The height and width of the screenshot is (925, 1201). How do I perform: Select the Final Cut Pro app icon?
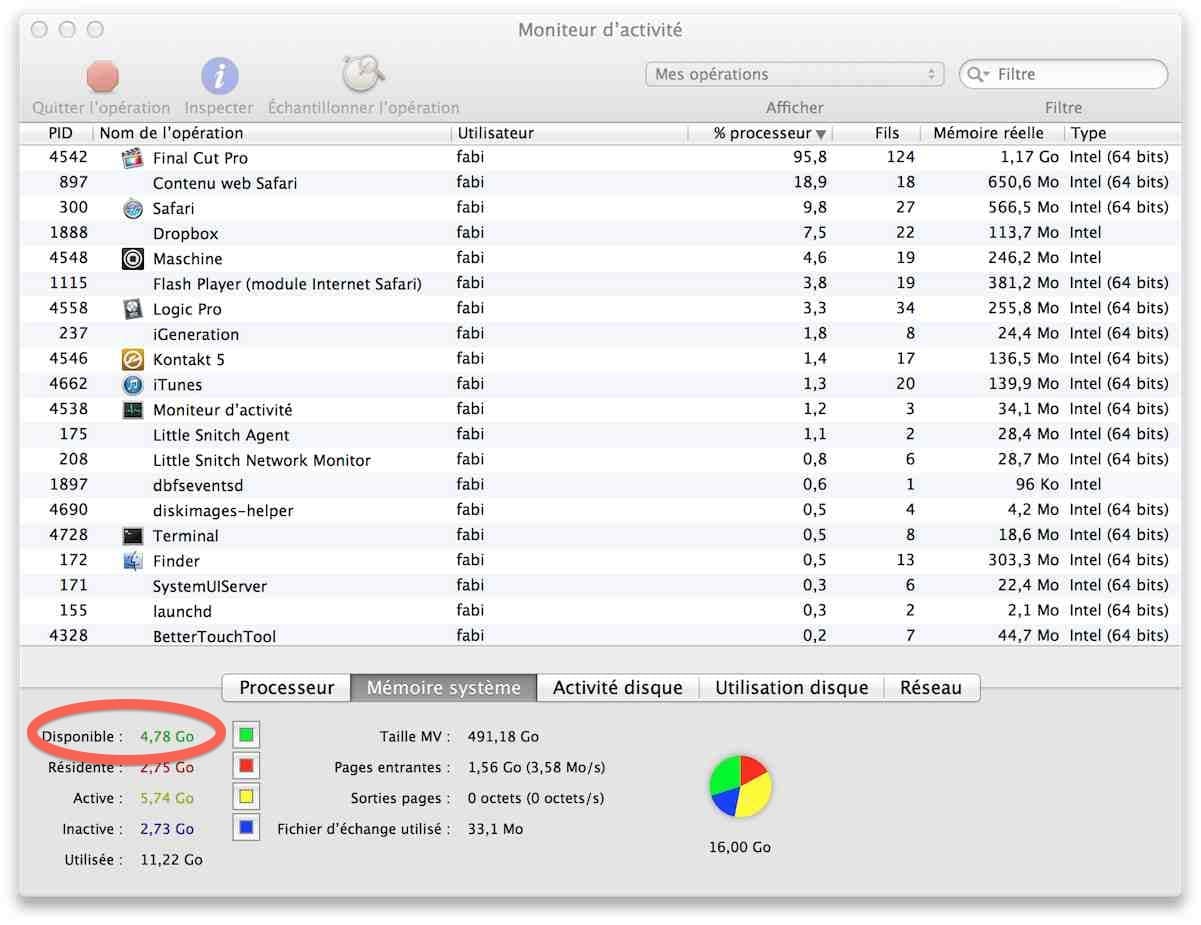(x=132, y=158)
